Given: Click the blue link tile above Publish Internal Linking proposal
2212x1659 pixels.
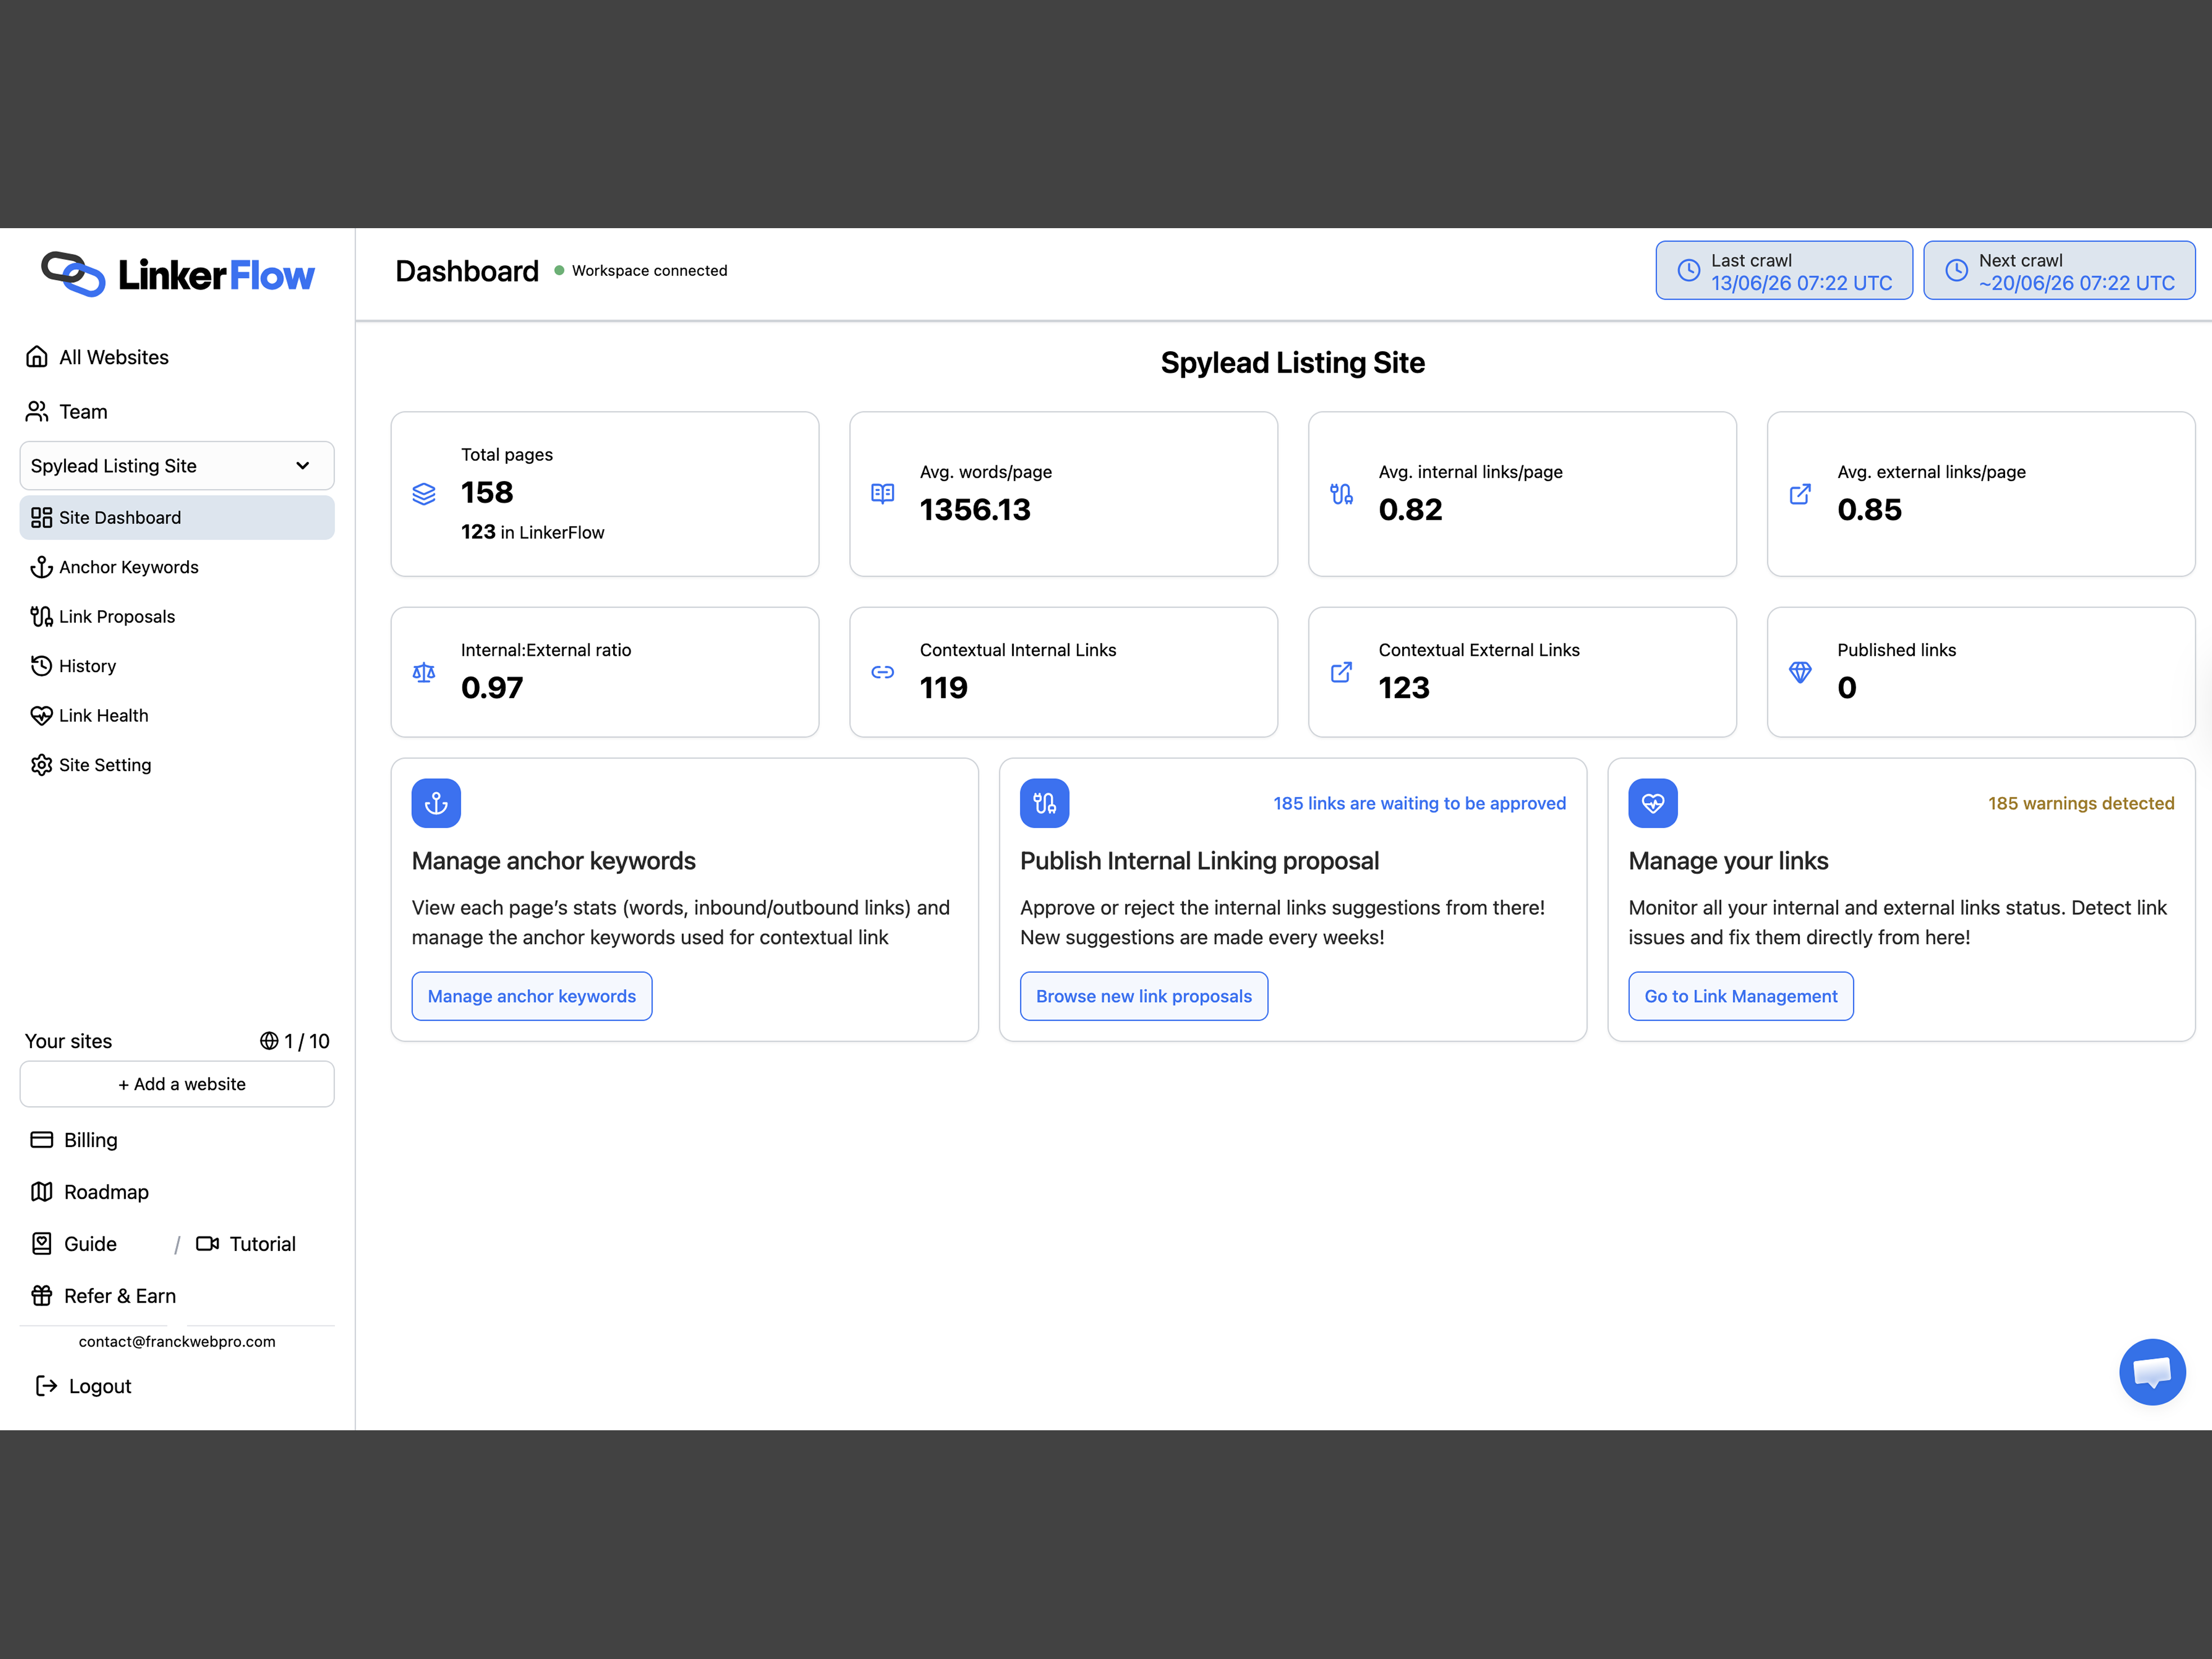Looking at the screenshot, I should pyautogui.click(x=1045, y=803).
